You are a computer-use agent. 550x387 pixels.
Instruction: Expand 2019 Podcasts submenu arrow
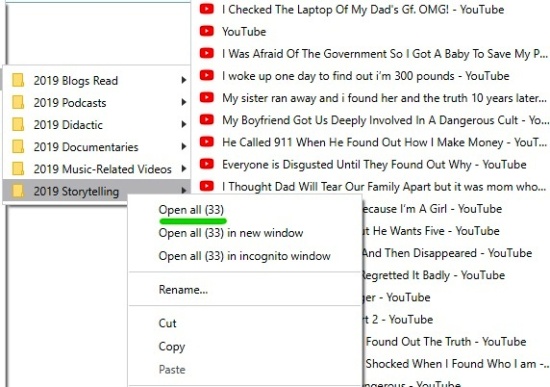click(x=183, y=102)
